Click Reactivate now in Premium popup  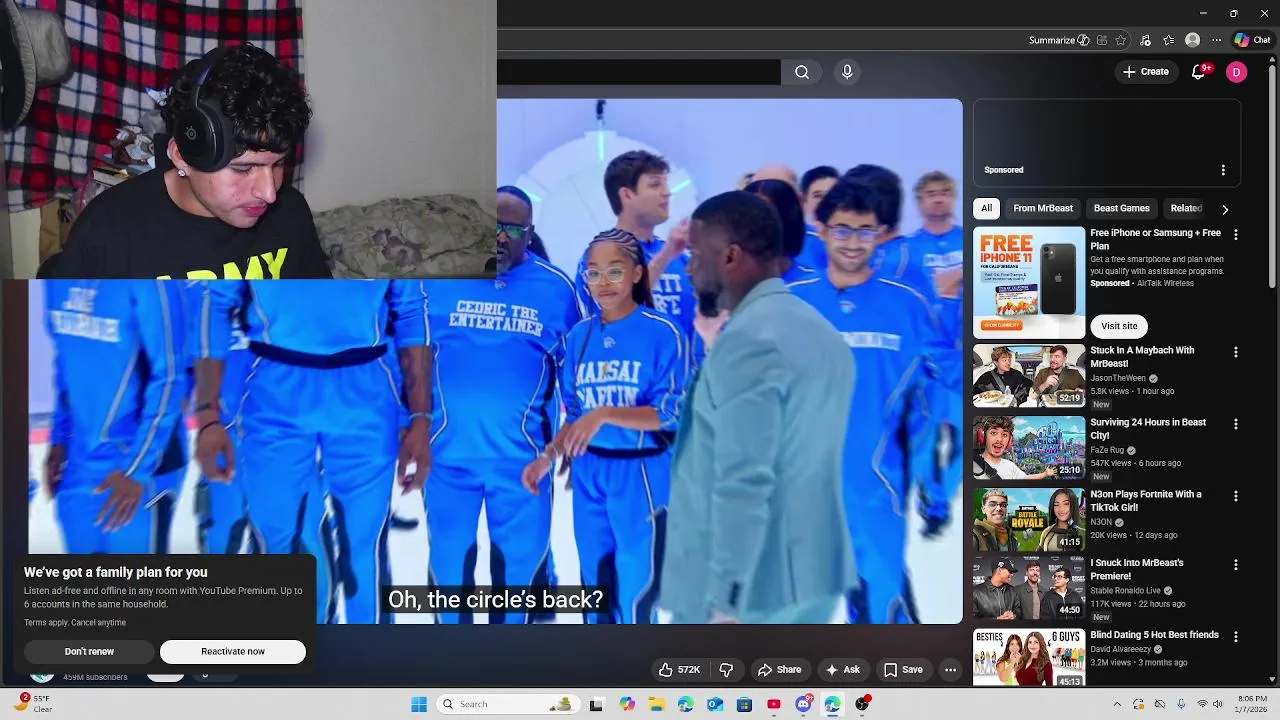pyautogui.click(x=233, y=652)
